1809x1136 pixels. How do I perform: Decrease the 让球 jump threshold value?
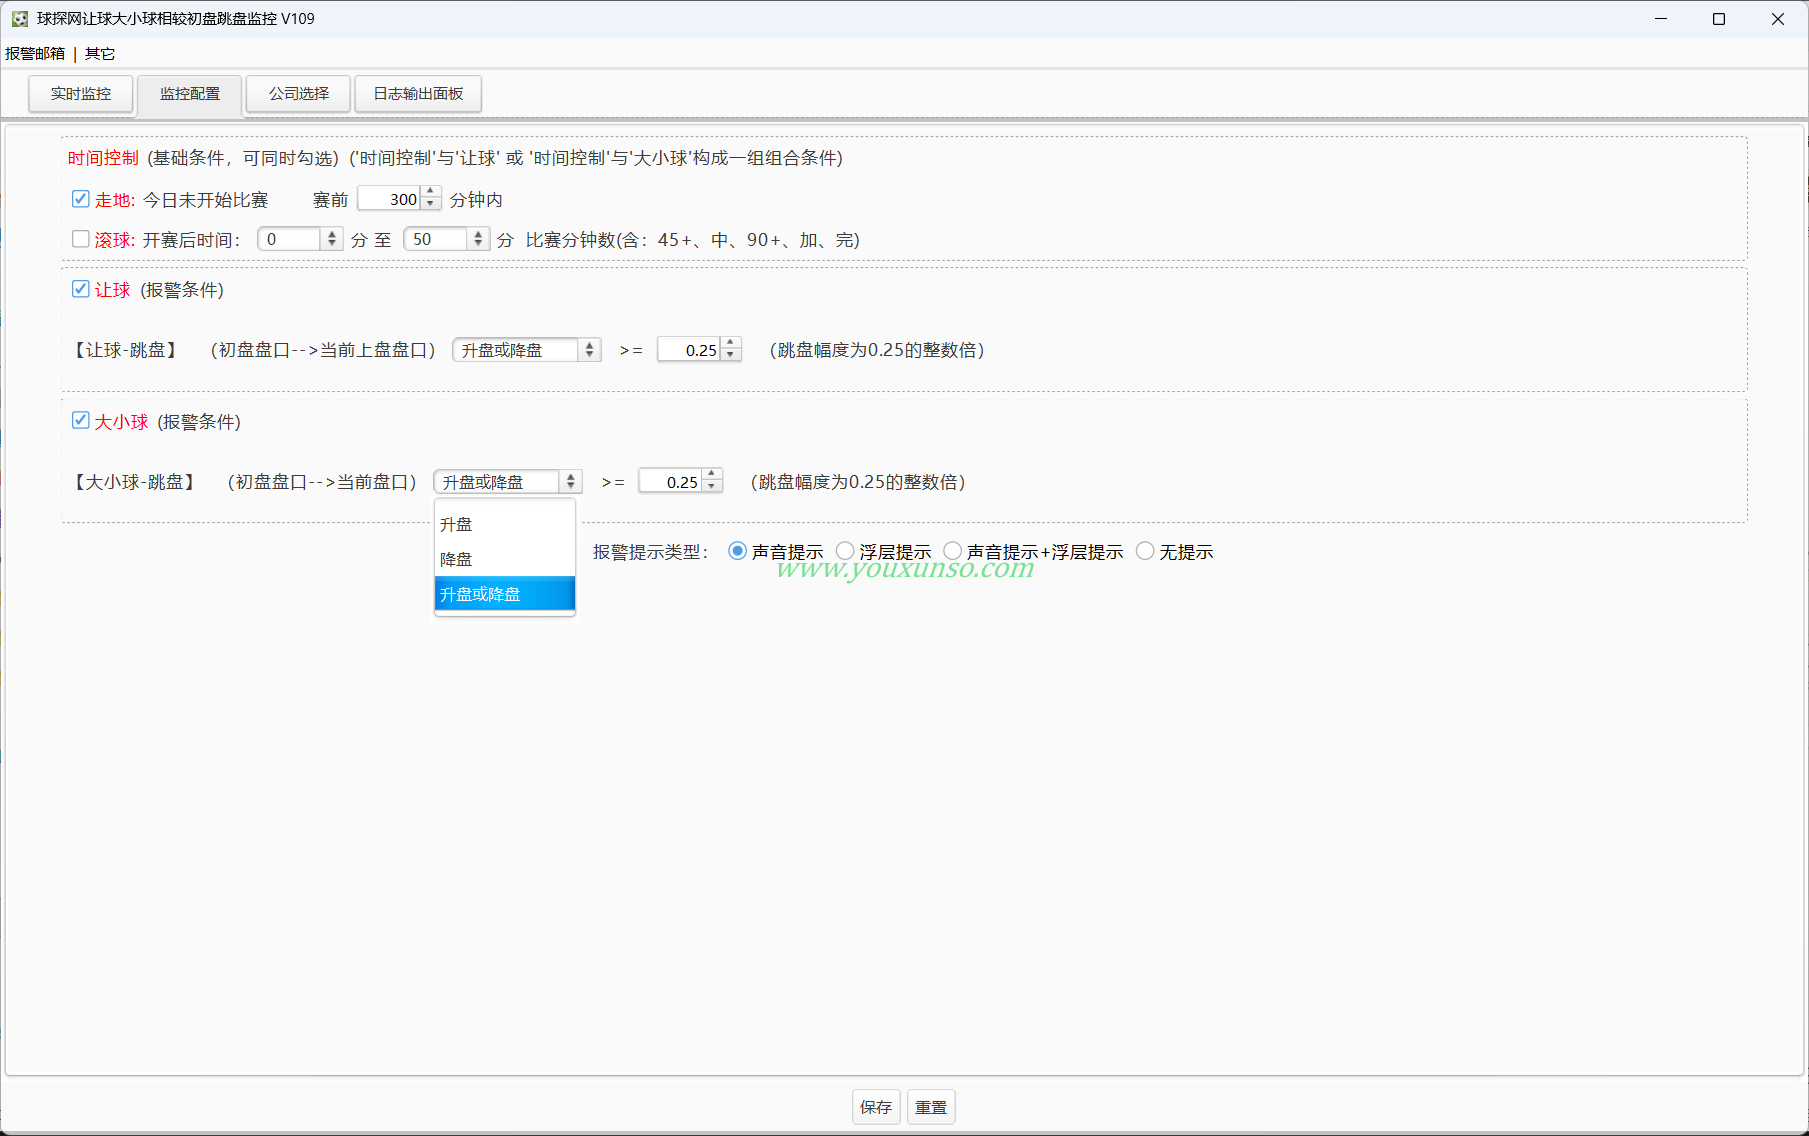(731, 356)
